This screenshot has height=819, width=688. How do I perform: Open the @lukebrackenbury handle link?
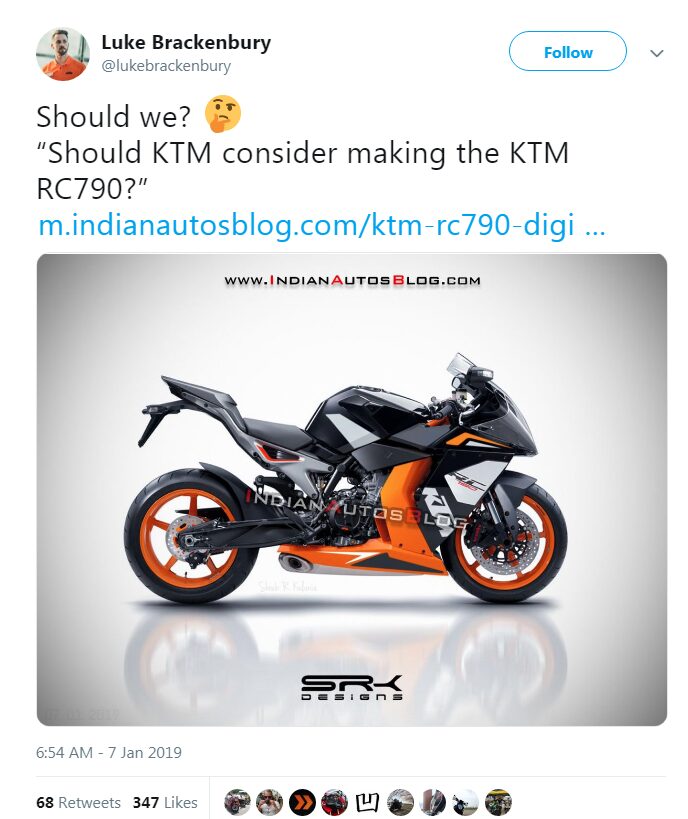pyautogui.click(x=166, y=66)
